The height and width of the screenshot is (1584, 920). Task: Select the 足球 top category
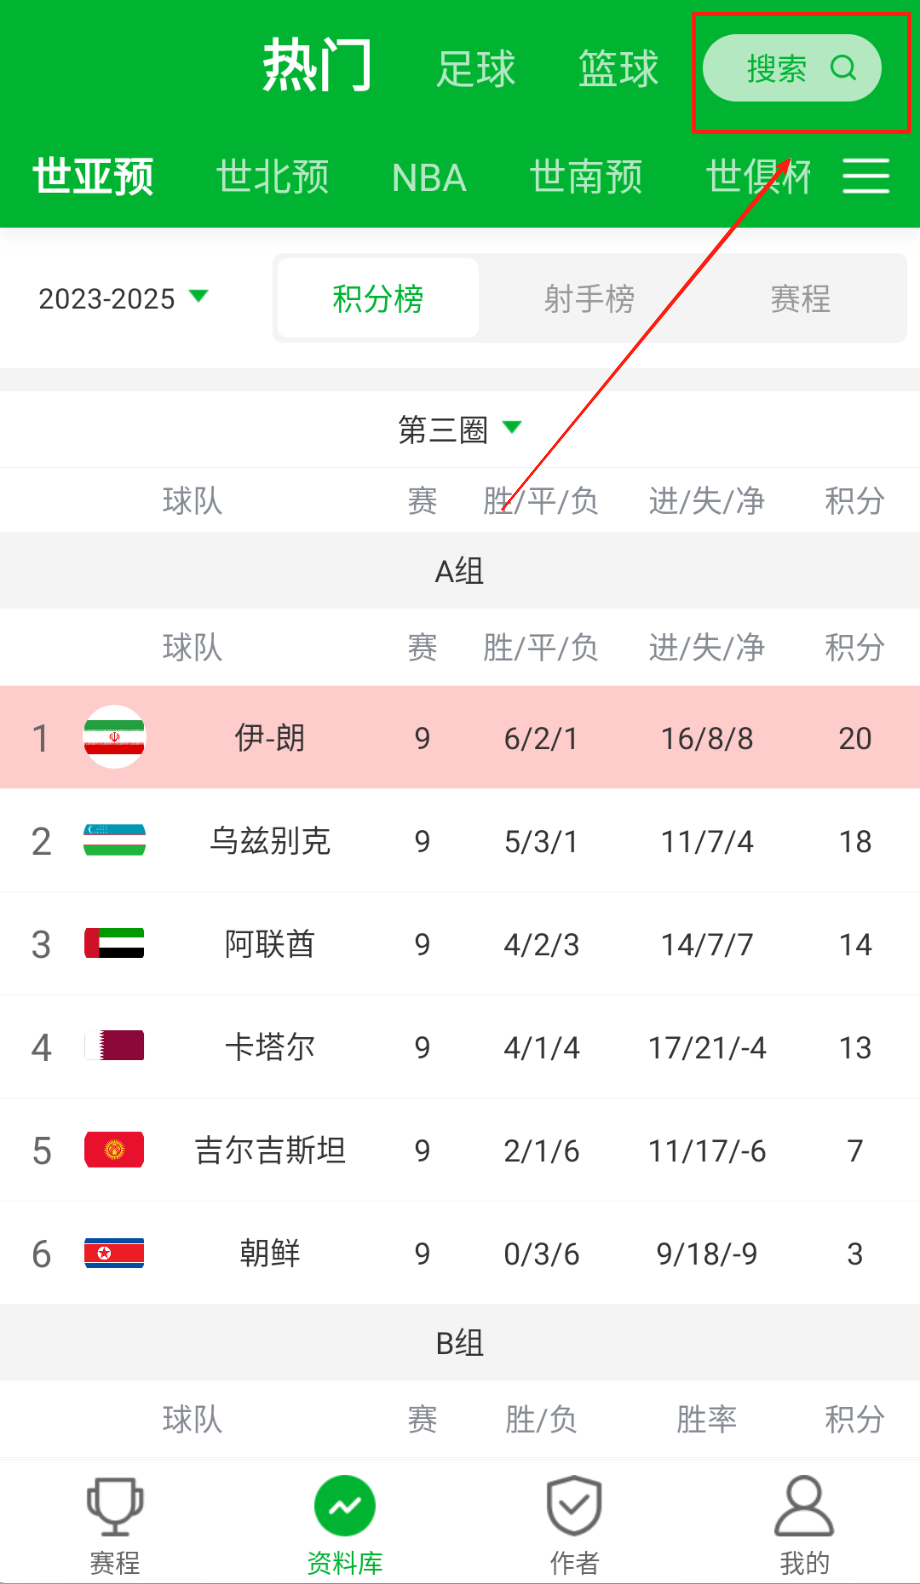point(476,69)
